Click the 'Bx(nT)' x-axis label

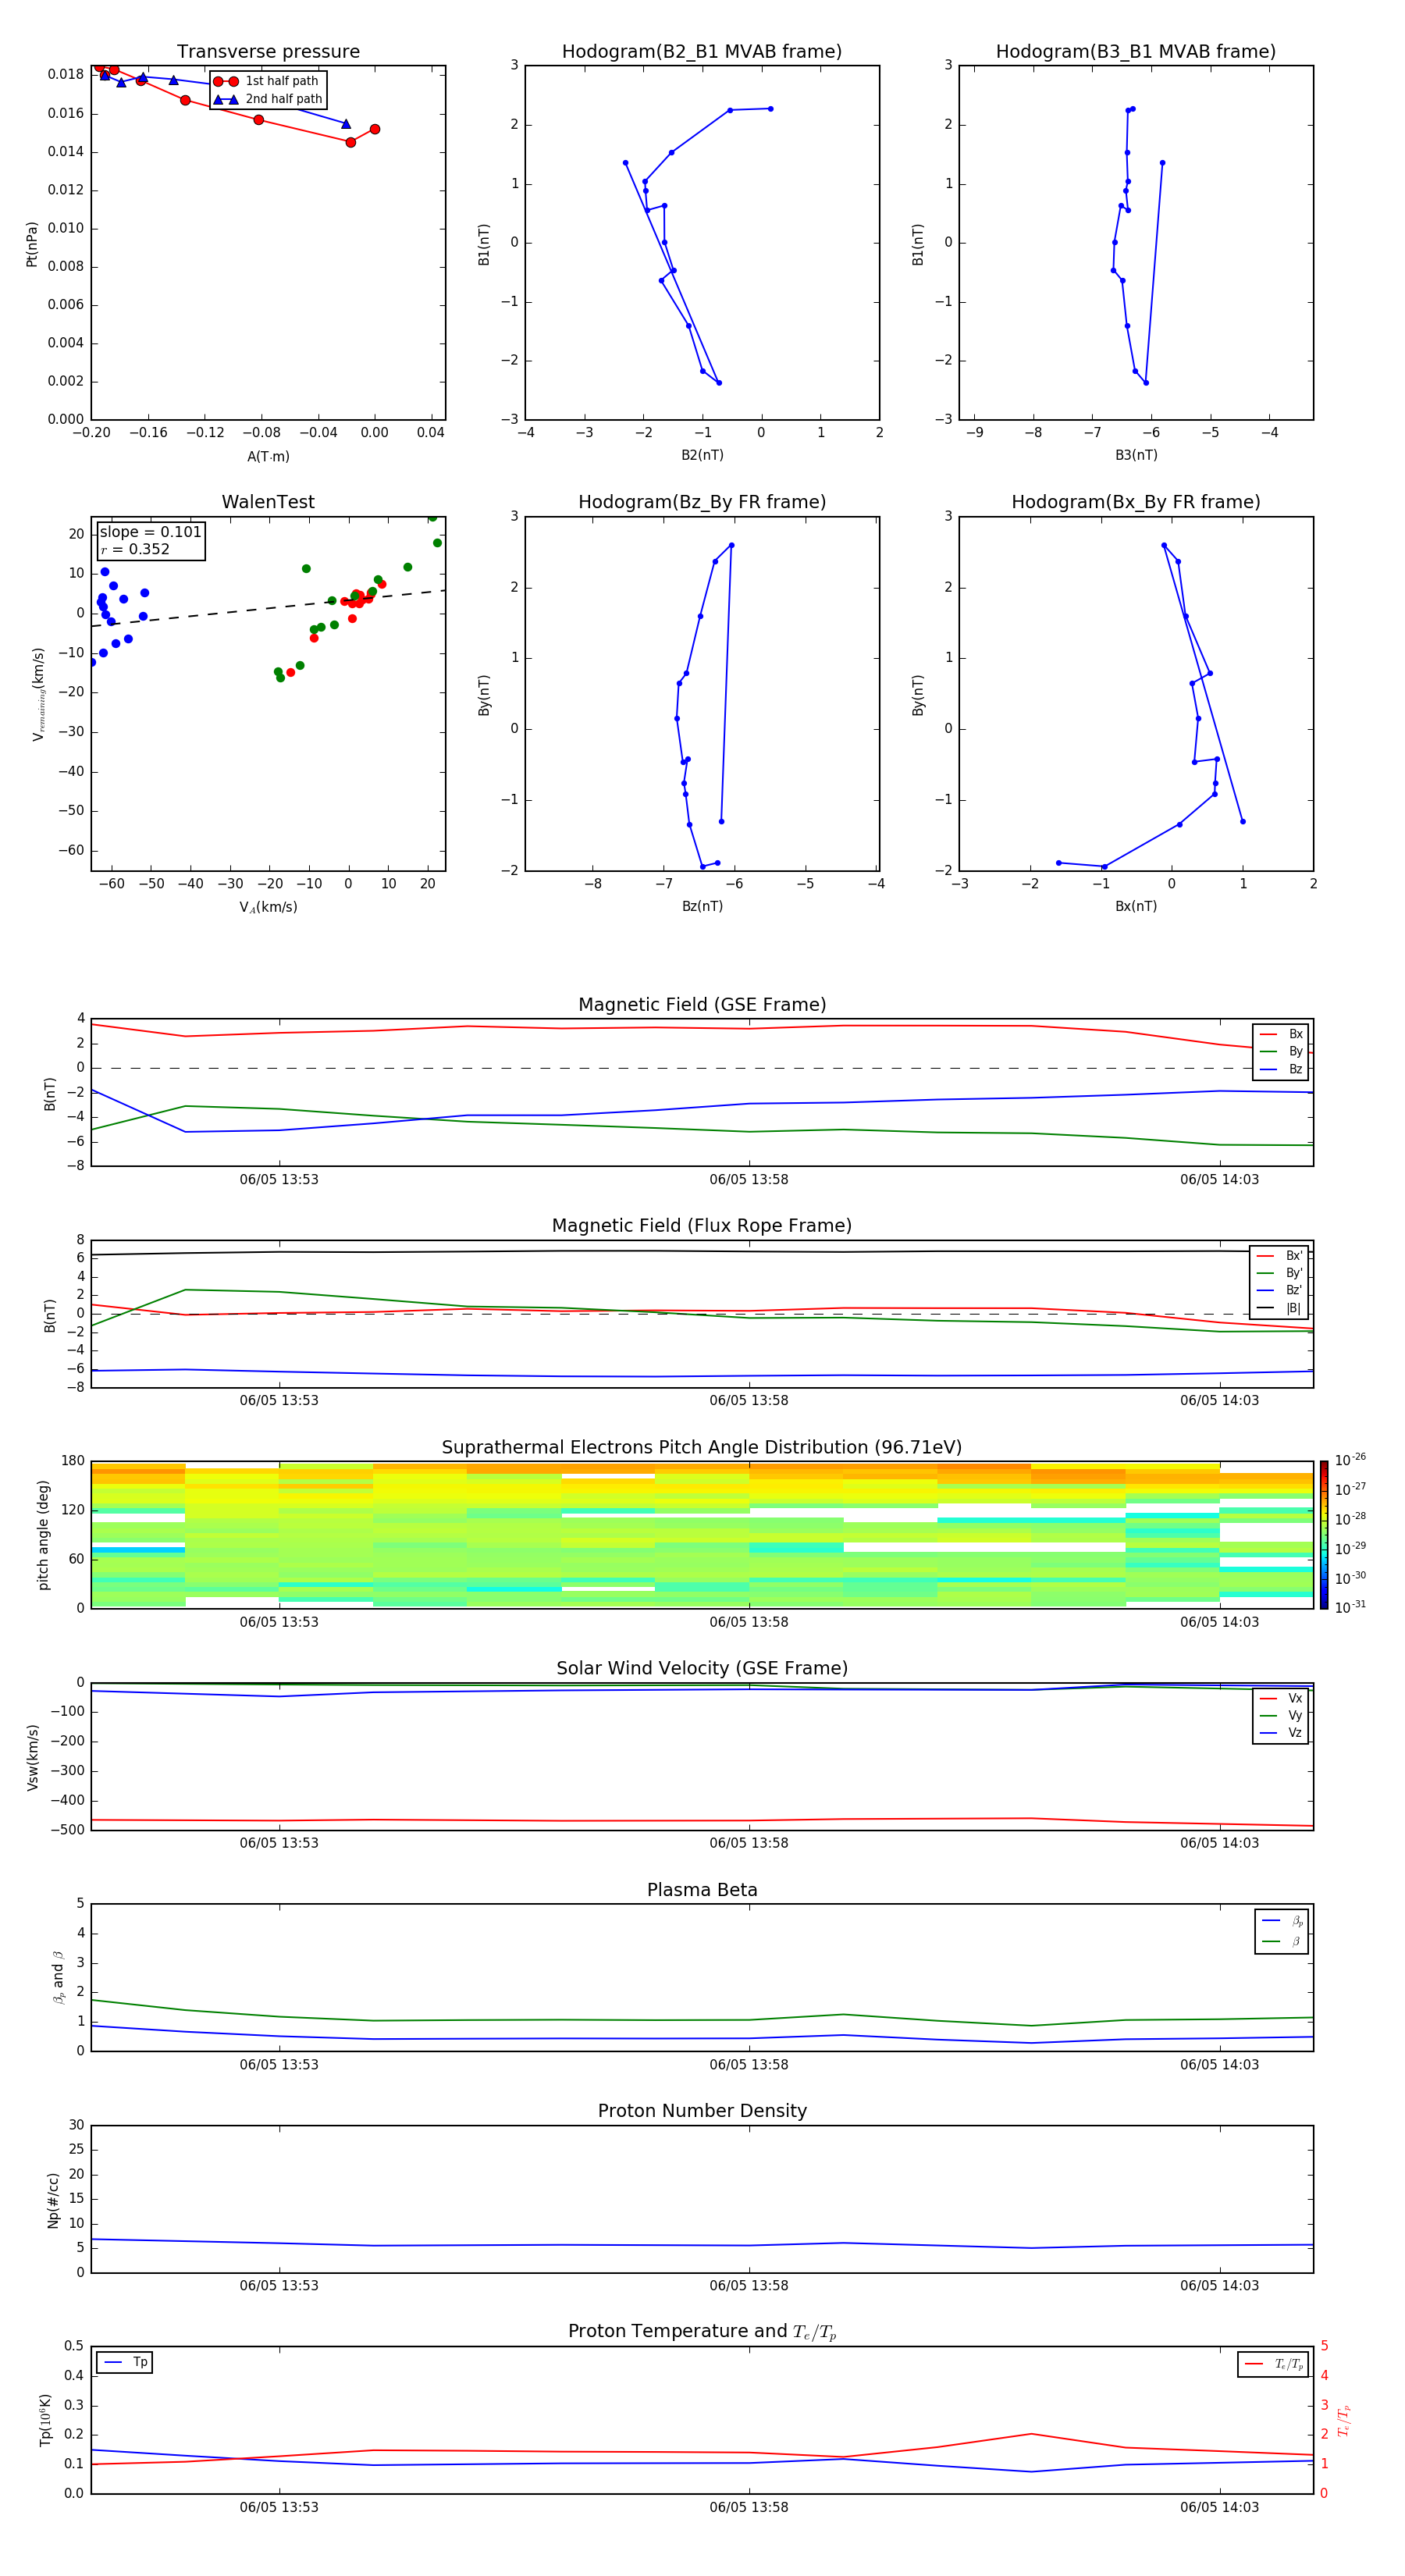(1136, 906)
